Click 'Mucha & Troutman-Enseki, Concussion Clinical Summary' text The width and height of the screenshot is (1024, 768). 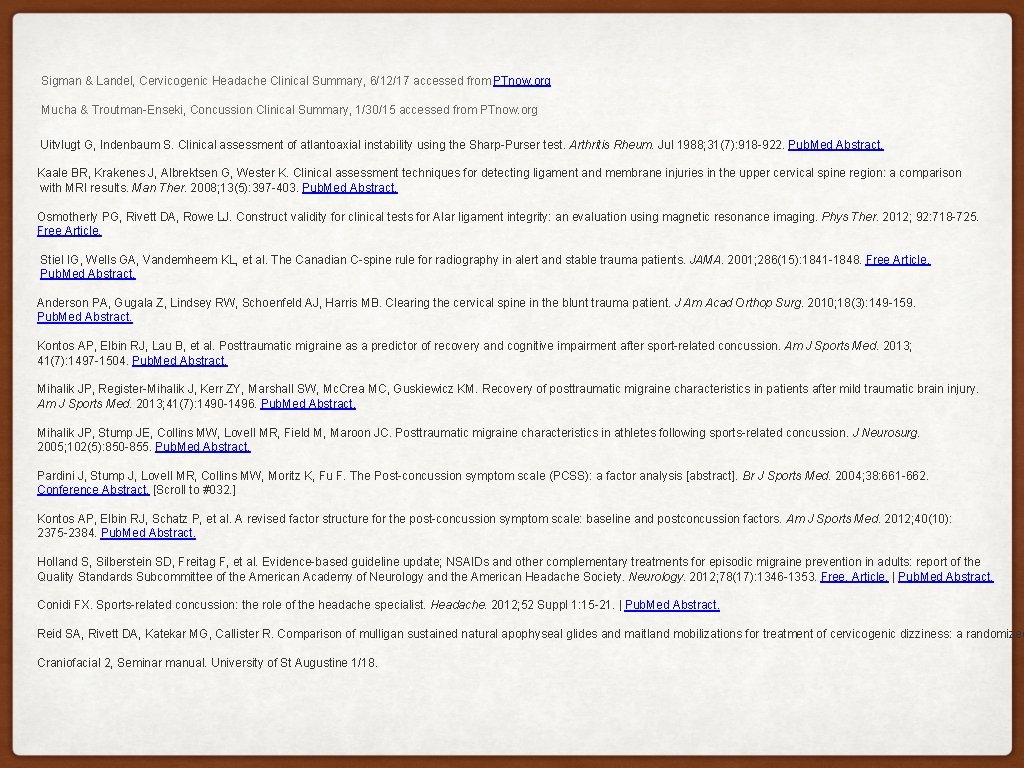coord(195,110)
